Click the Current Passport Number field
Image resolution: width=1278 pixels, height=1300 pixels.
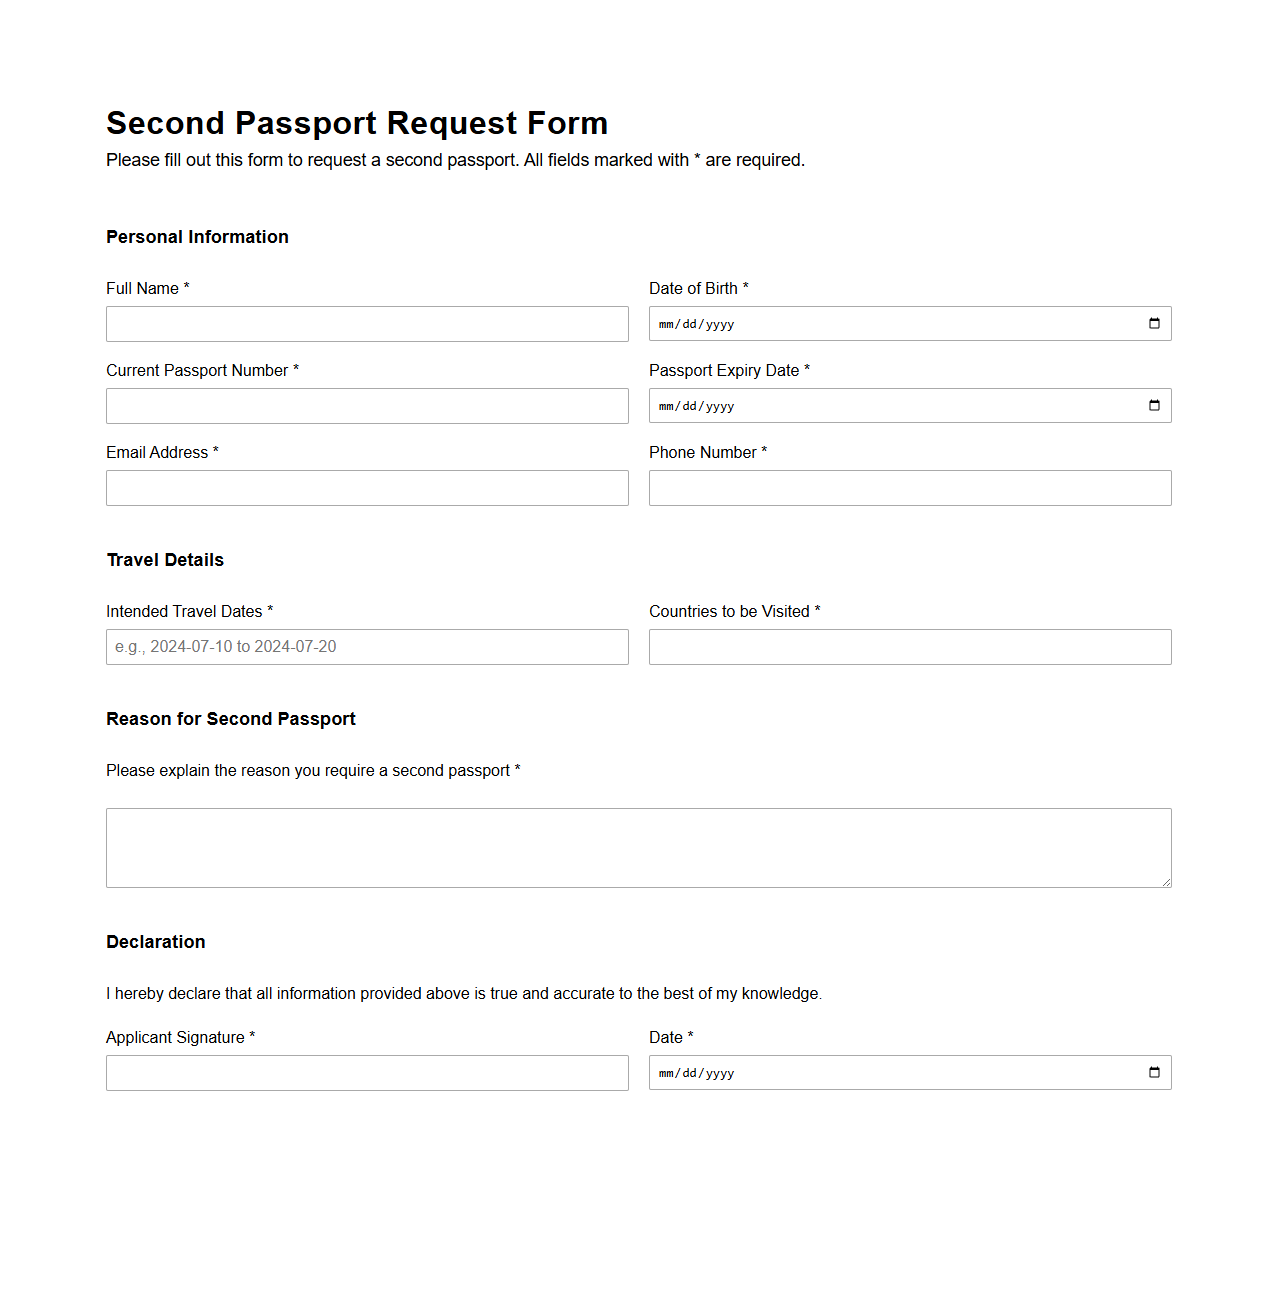point(367,405)
